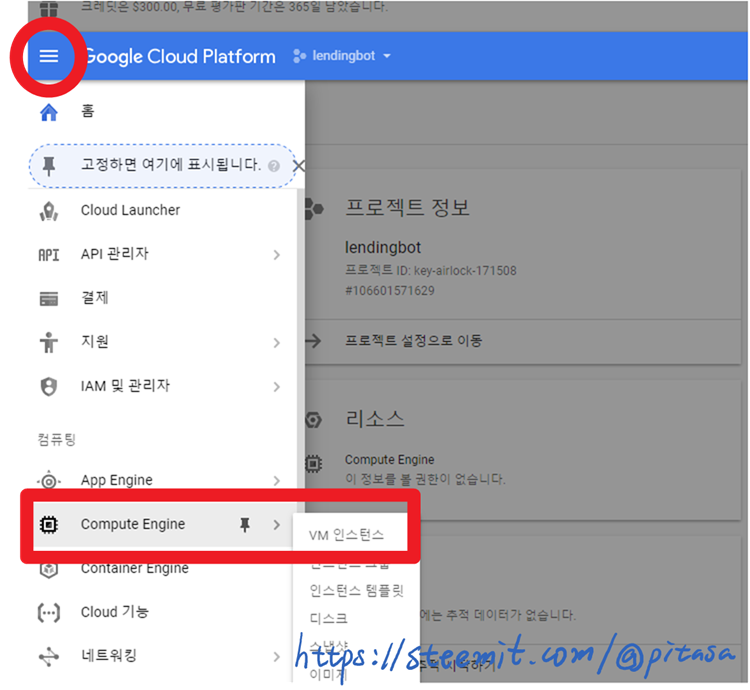Click the 리소스 card icon
Viewport: 750px width, 690px height.
pyautogui.click(x=313, y=421)
